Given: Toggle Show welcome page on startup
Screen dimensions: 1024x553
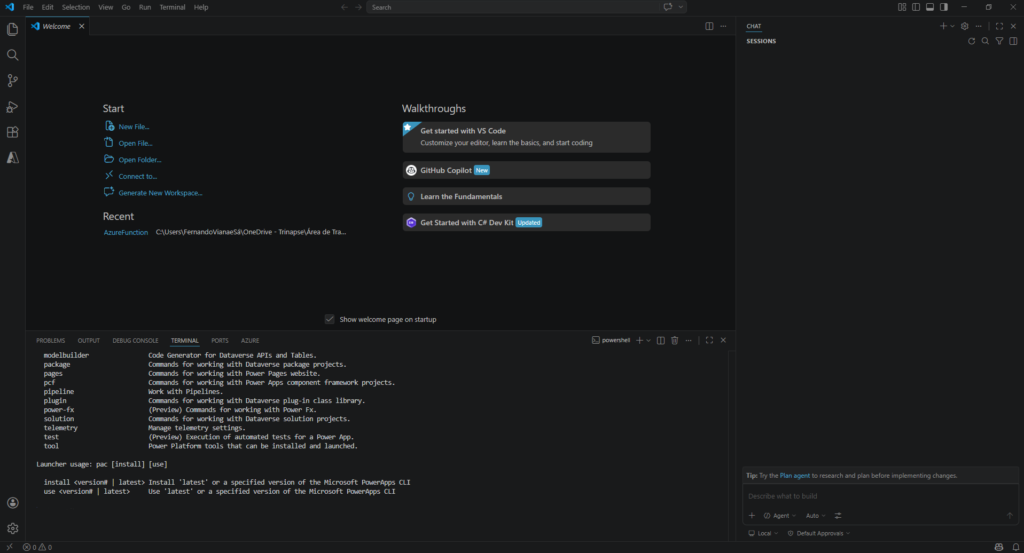Looking at the screenshot, I should 330,319.
